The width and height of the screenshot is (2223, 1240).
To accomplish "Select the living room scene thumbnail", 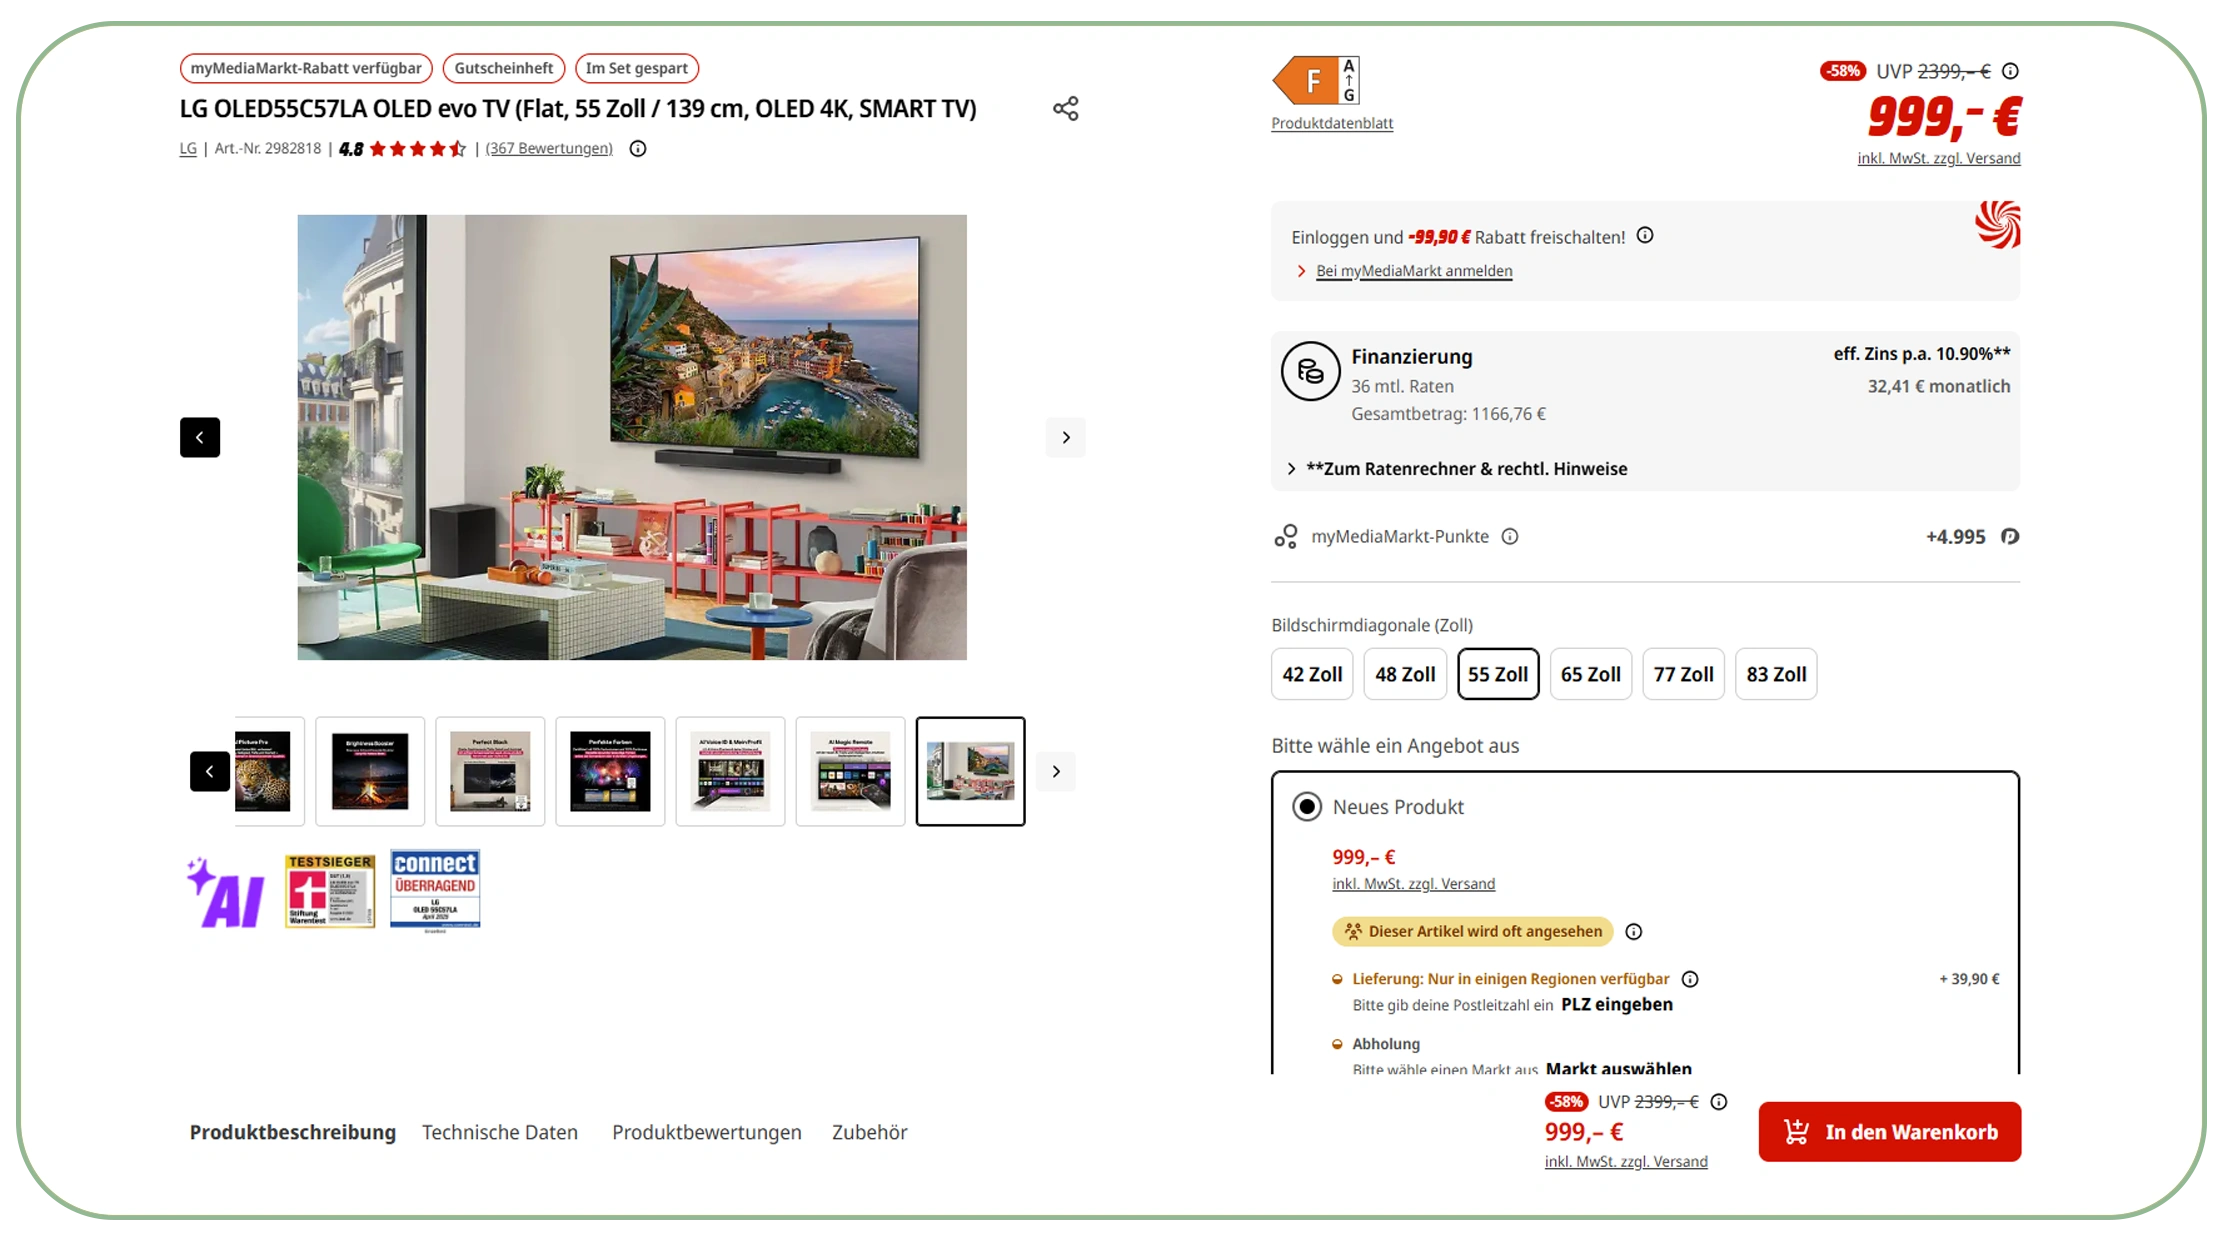I will (970, 771).
